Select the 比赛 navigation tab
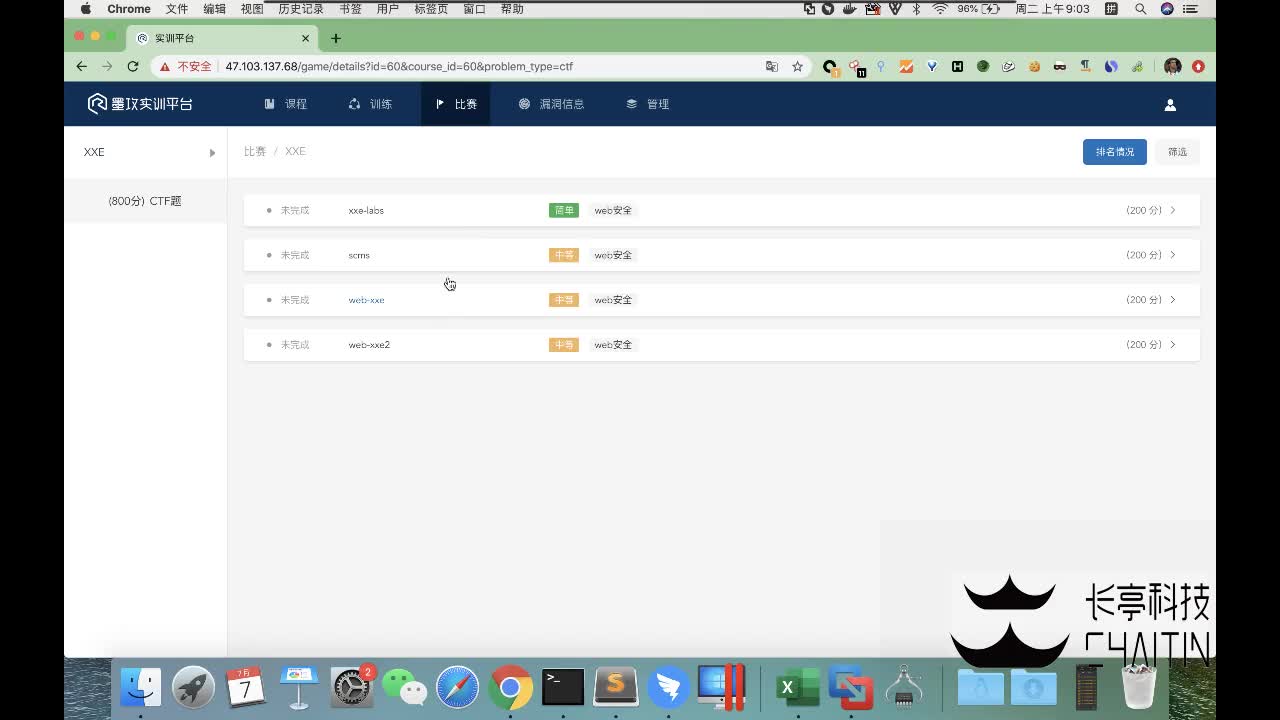 pyautogui.click(x=456, y=104)
